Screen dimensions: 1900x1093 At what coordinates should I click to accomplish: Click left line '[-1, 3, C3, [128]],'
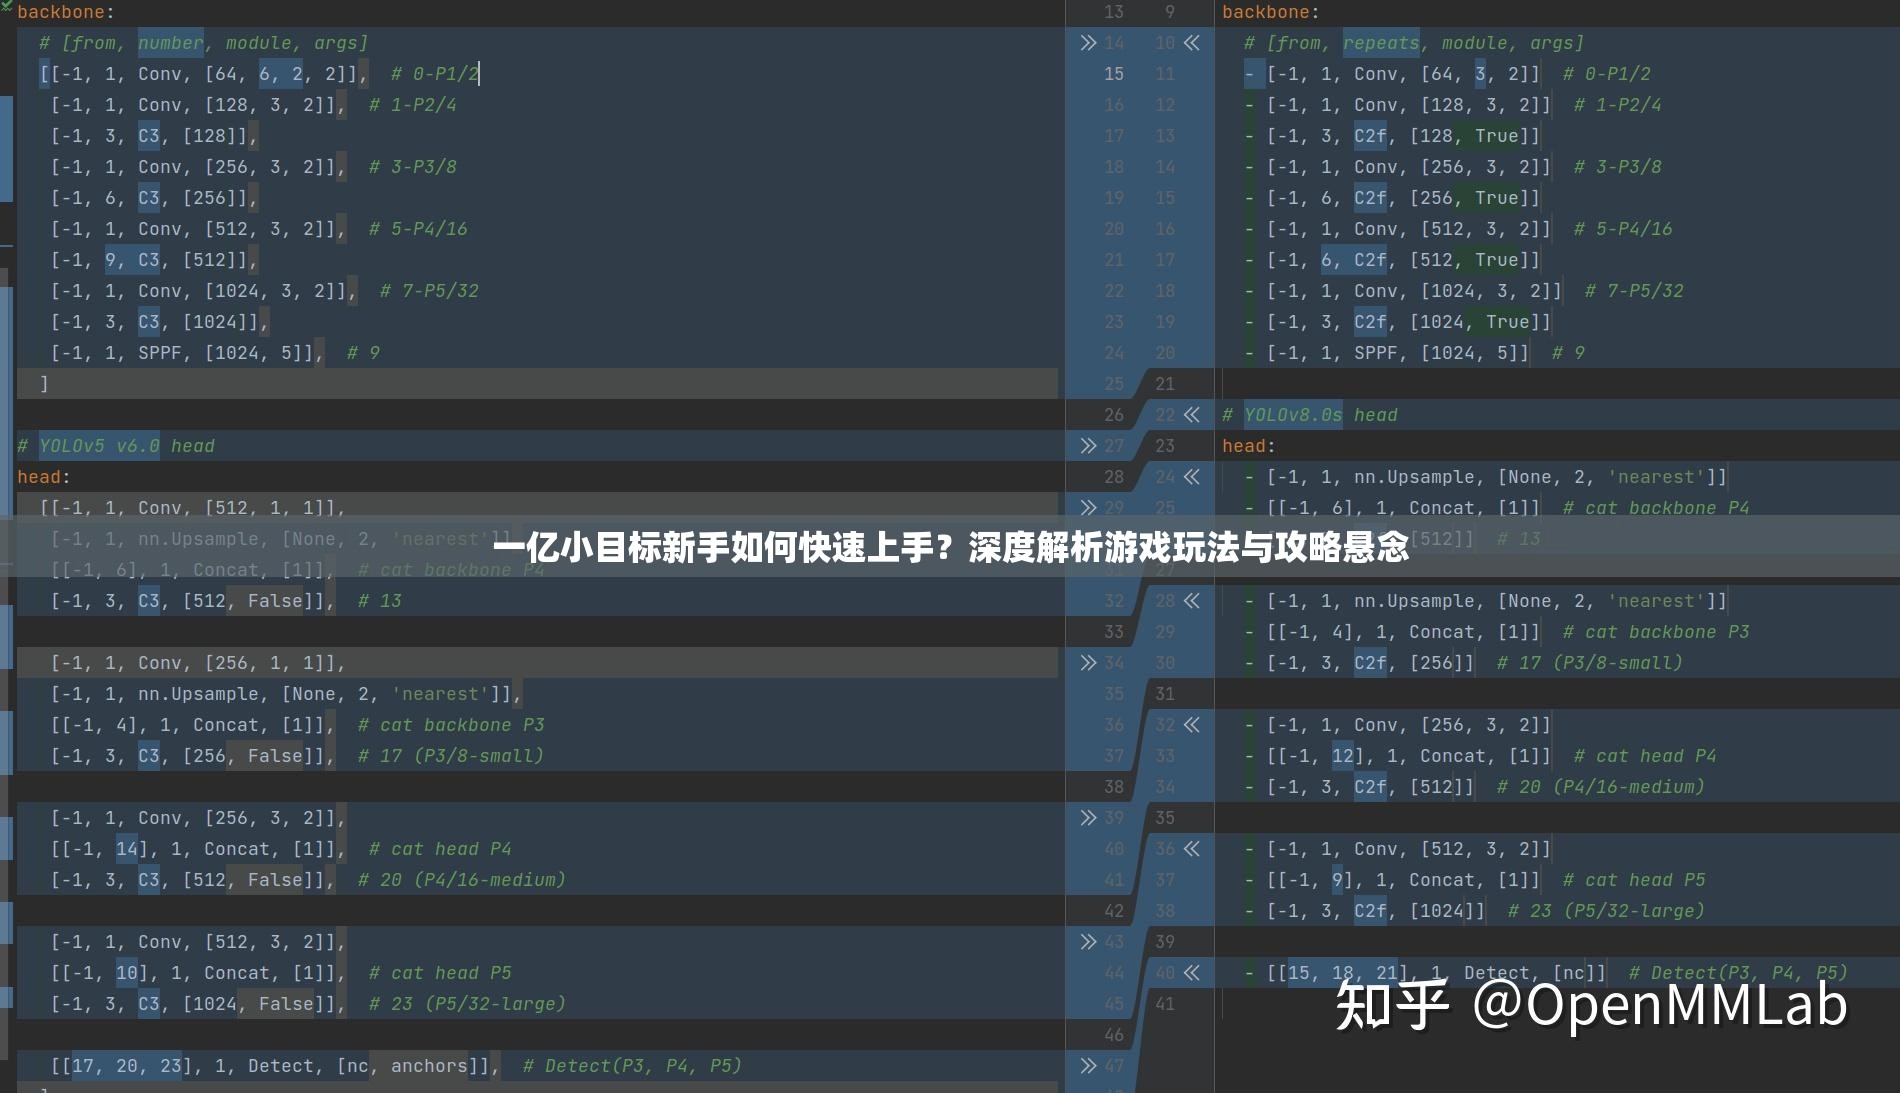(154, 136)
